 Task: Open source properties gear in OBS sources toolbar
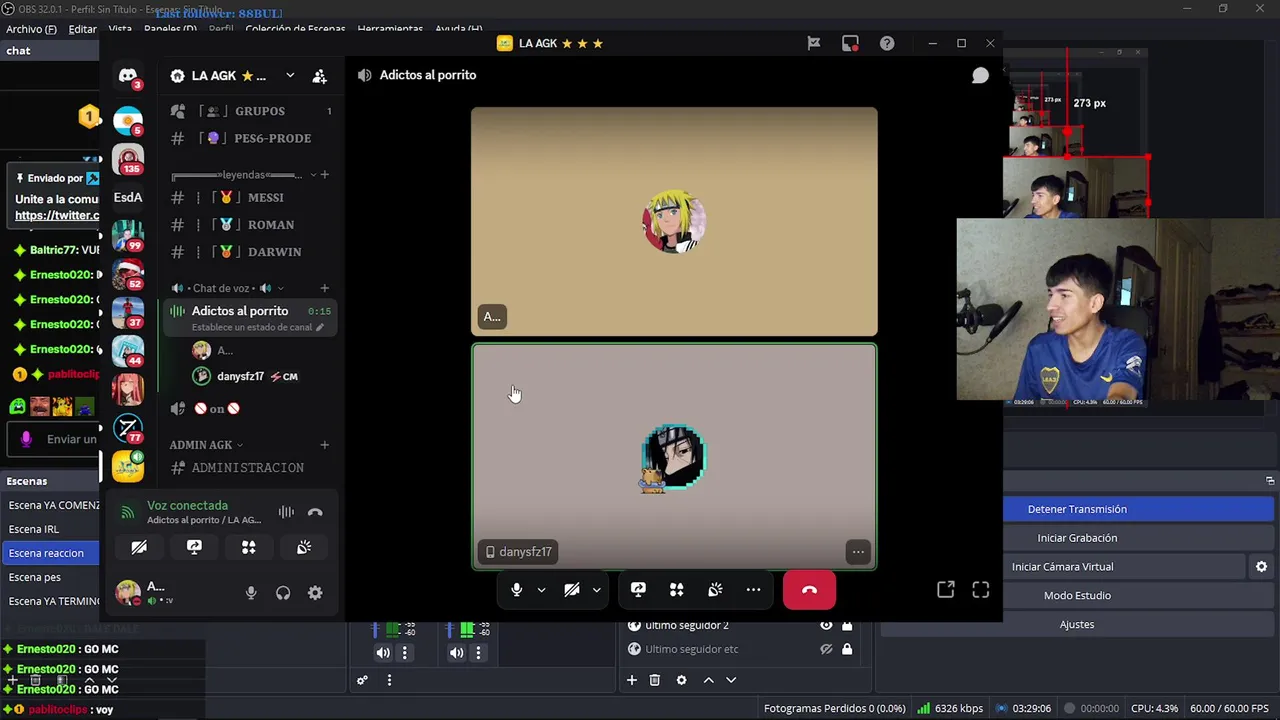pos(681,680)
